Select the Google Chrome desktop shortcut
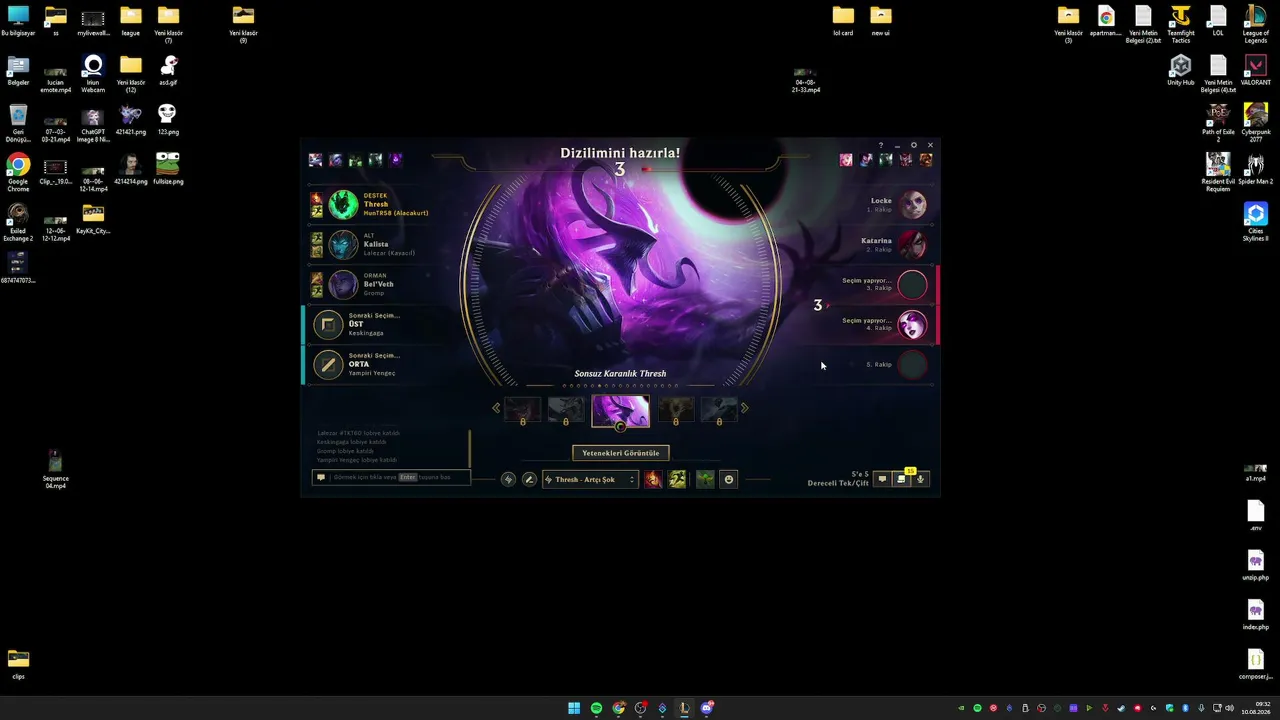Viewport: 1280px width, 720px height. click(18, 172)
